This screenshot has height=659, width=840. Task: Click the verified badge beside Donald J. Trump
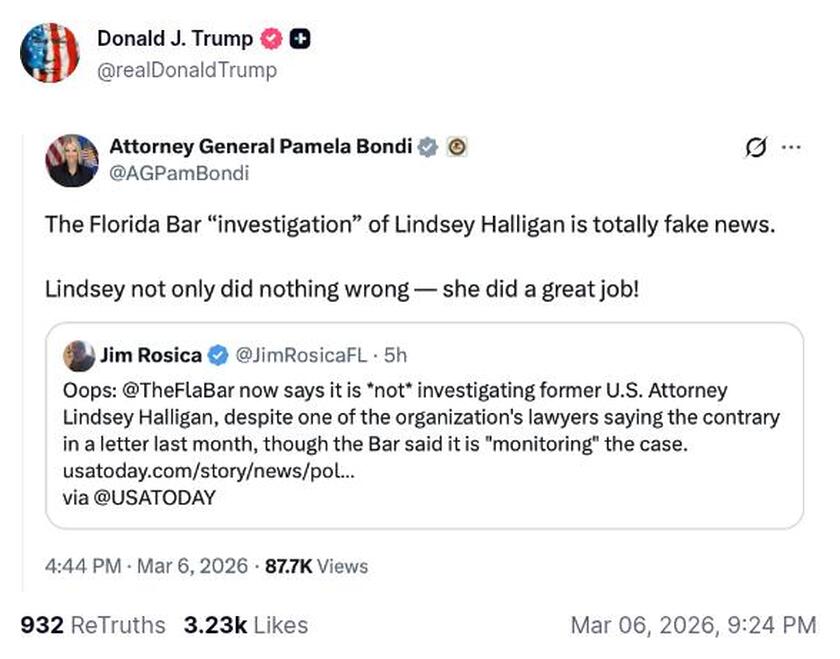point(270,38)
